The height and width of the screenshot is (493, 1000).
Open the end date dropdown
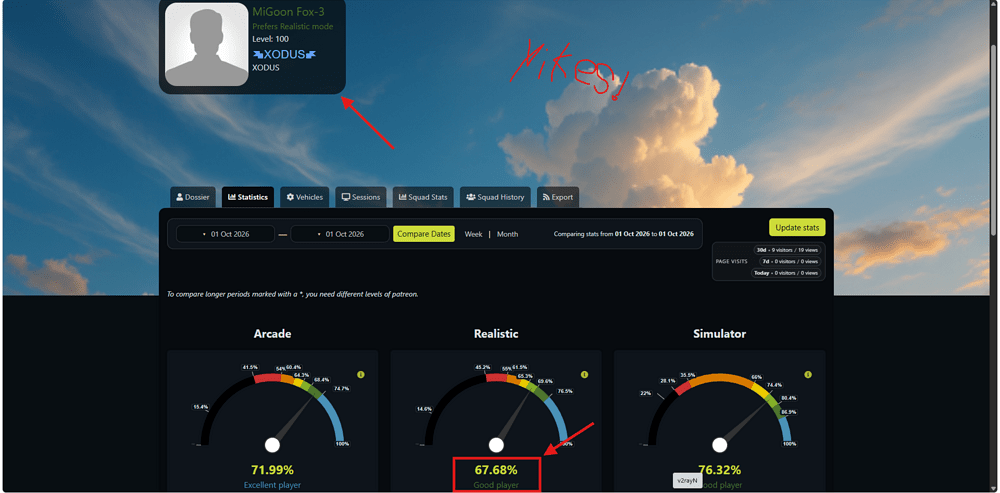pyautogui.click(x=340, y=234)
